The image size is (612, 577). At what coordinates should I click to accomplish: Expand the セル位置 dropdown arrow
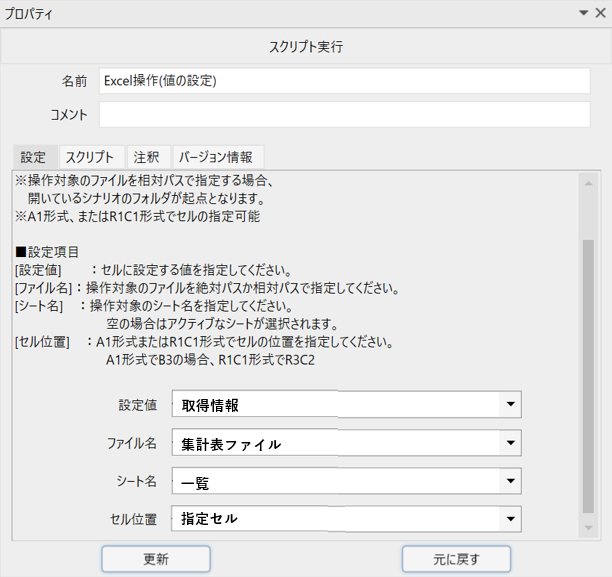(x=511, y=518)
